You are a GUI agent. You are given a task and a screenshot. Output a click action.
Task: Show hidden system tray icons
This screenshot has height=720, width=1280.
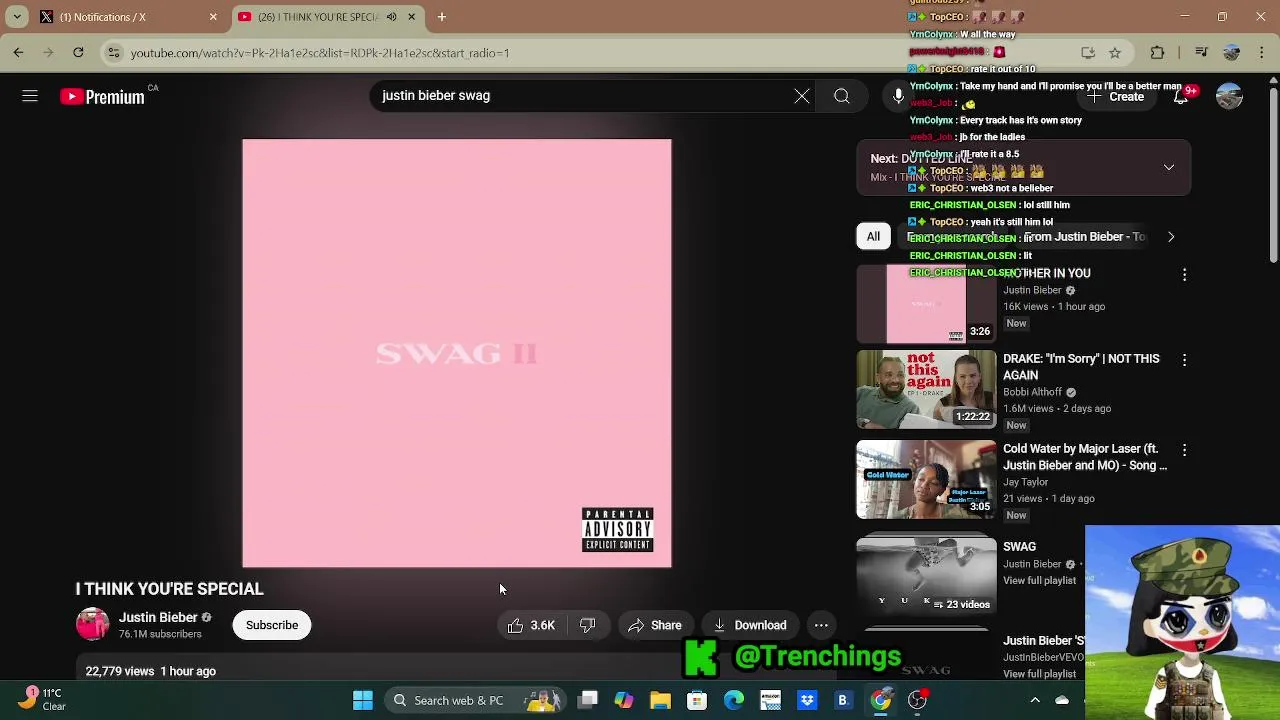[x=1035, y=700]
